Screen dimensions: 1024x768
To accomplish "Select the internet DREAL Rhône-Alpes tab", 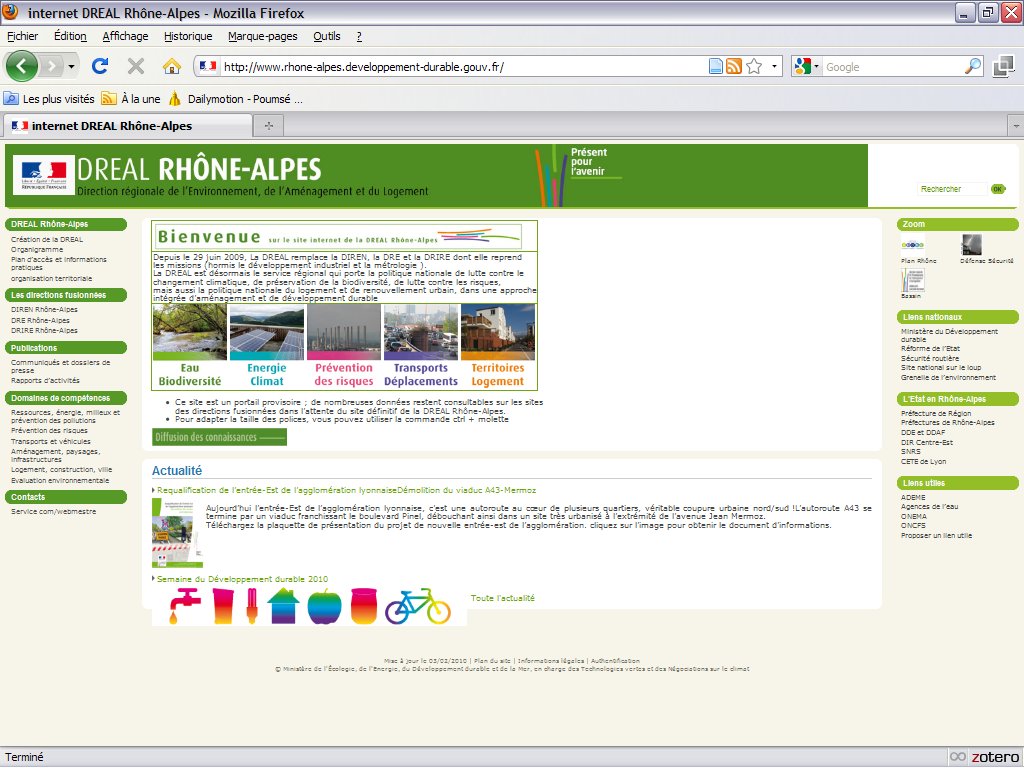I will point(112,126).
